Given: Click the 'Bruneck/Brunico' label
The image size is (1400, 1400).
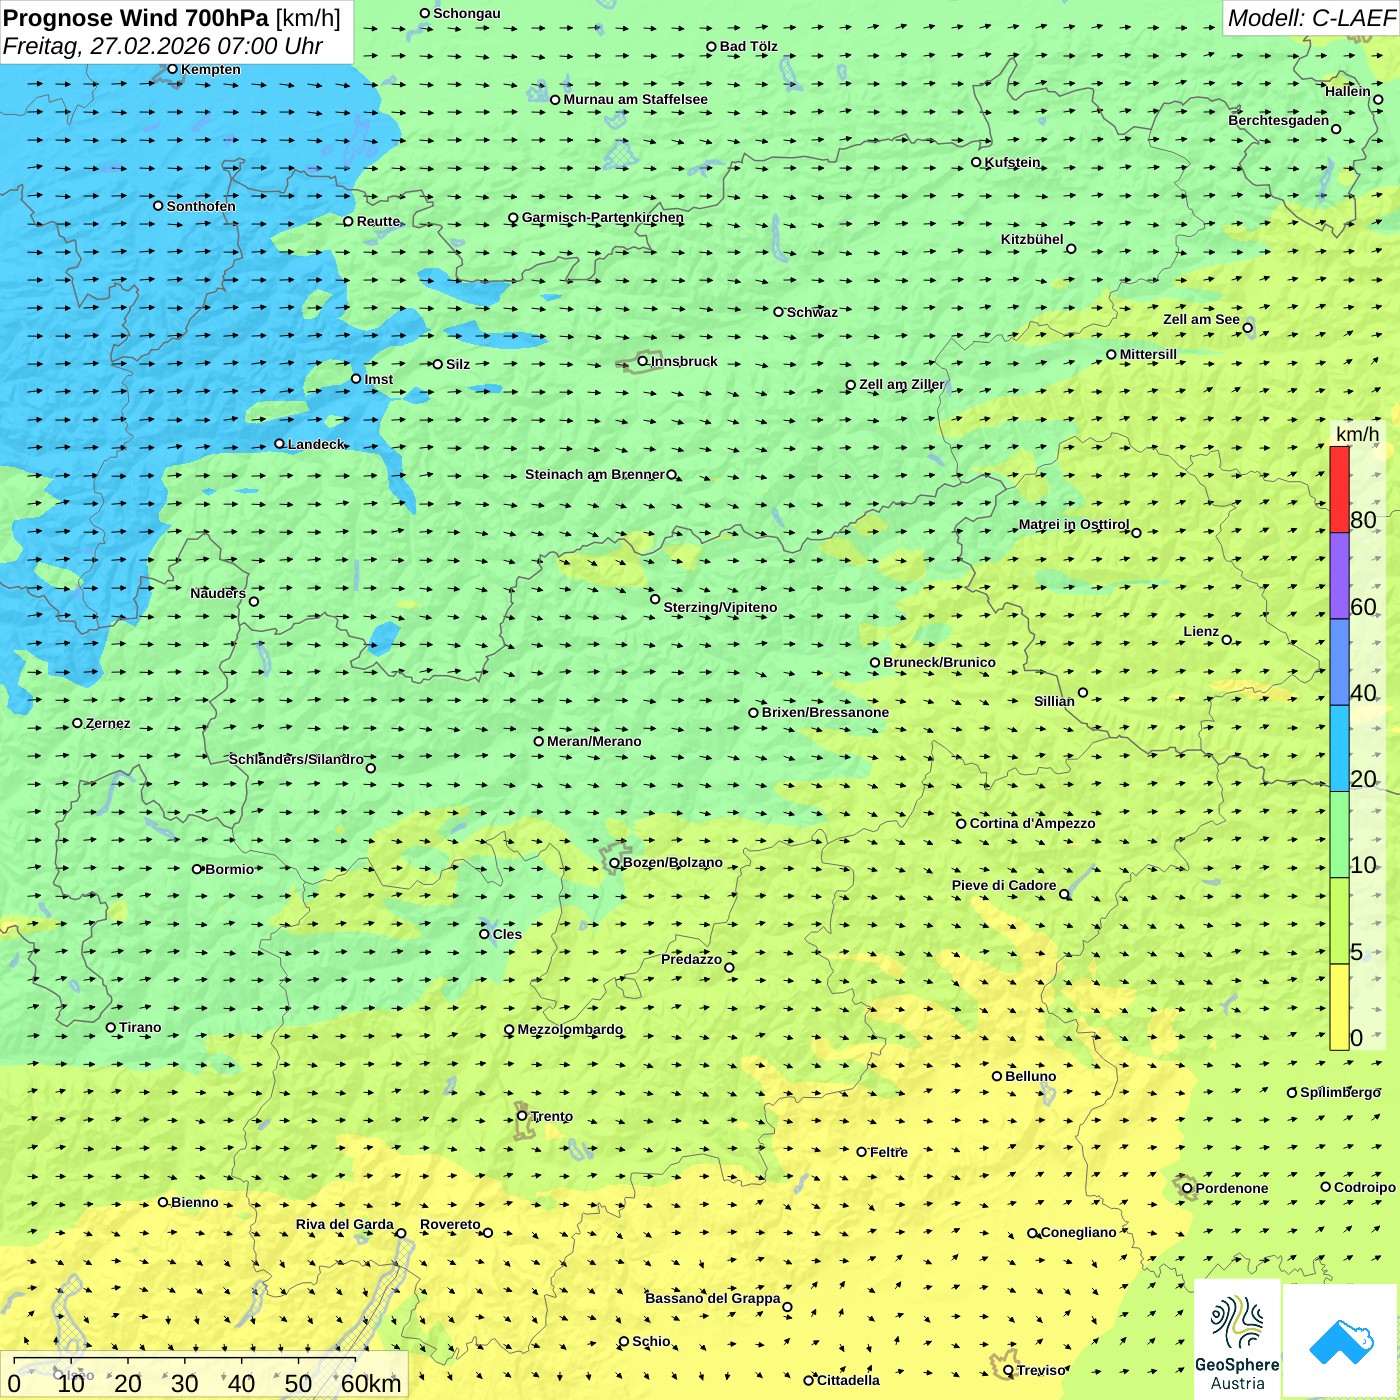Looking at the screenshot, I should 939,662.
